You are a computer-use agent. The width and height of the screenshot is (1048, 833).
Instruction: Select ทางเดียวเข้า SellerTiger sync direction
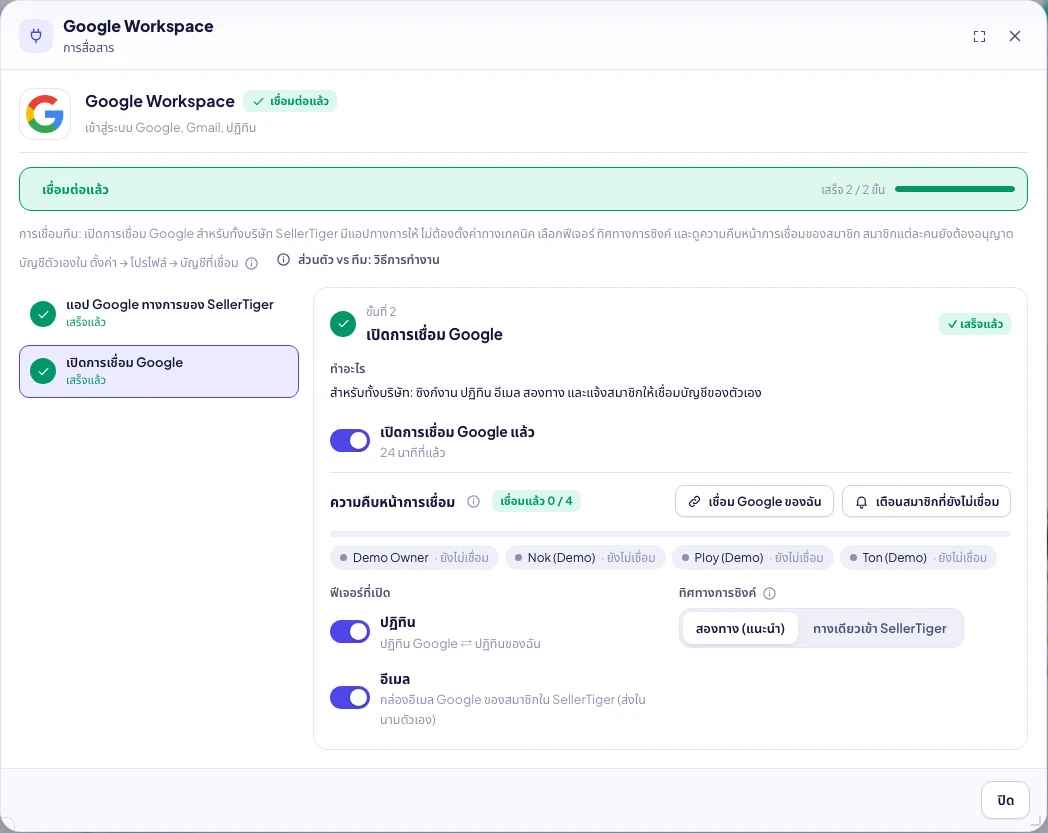point(880,628)
